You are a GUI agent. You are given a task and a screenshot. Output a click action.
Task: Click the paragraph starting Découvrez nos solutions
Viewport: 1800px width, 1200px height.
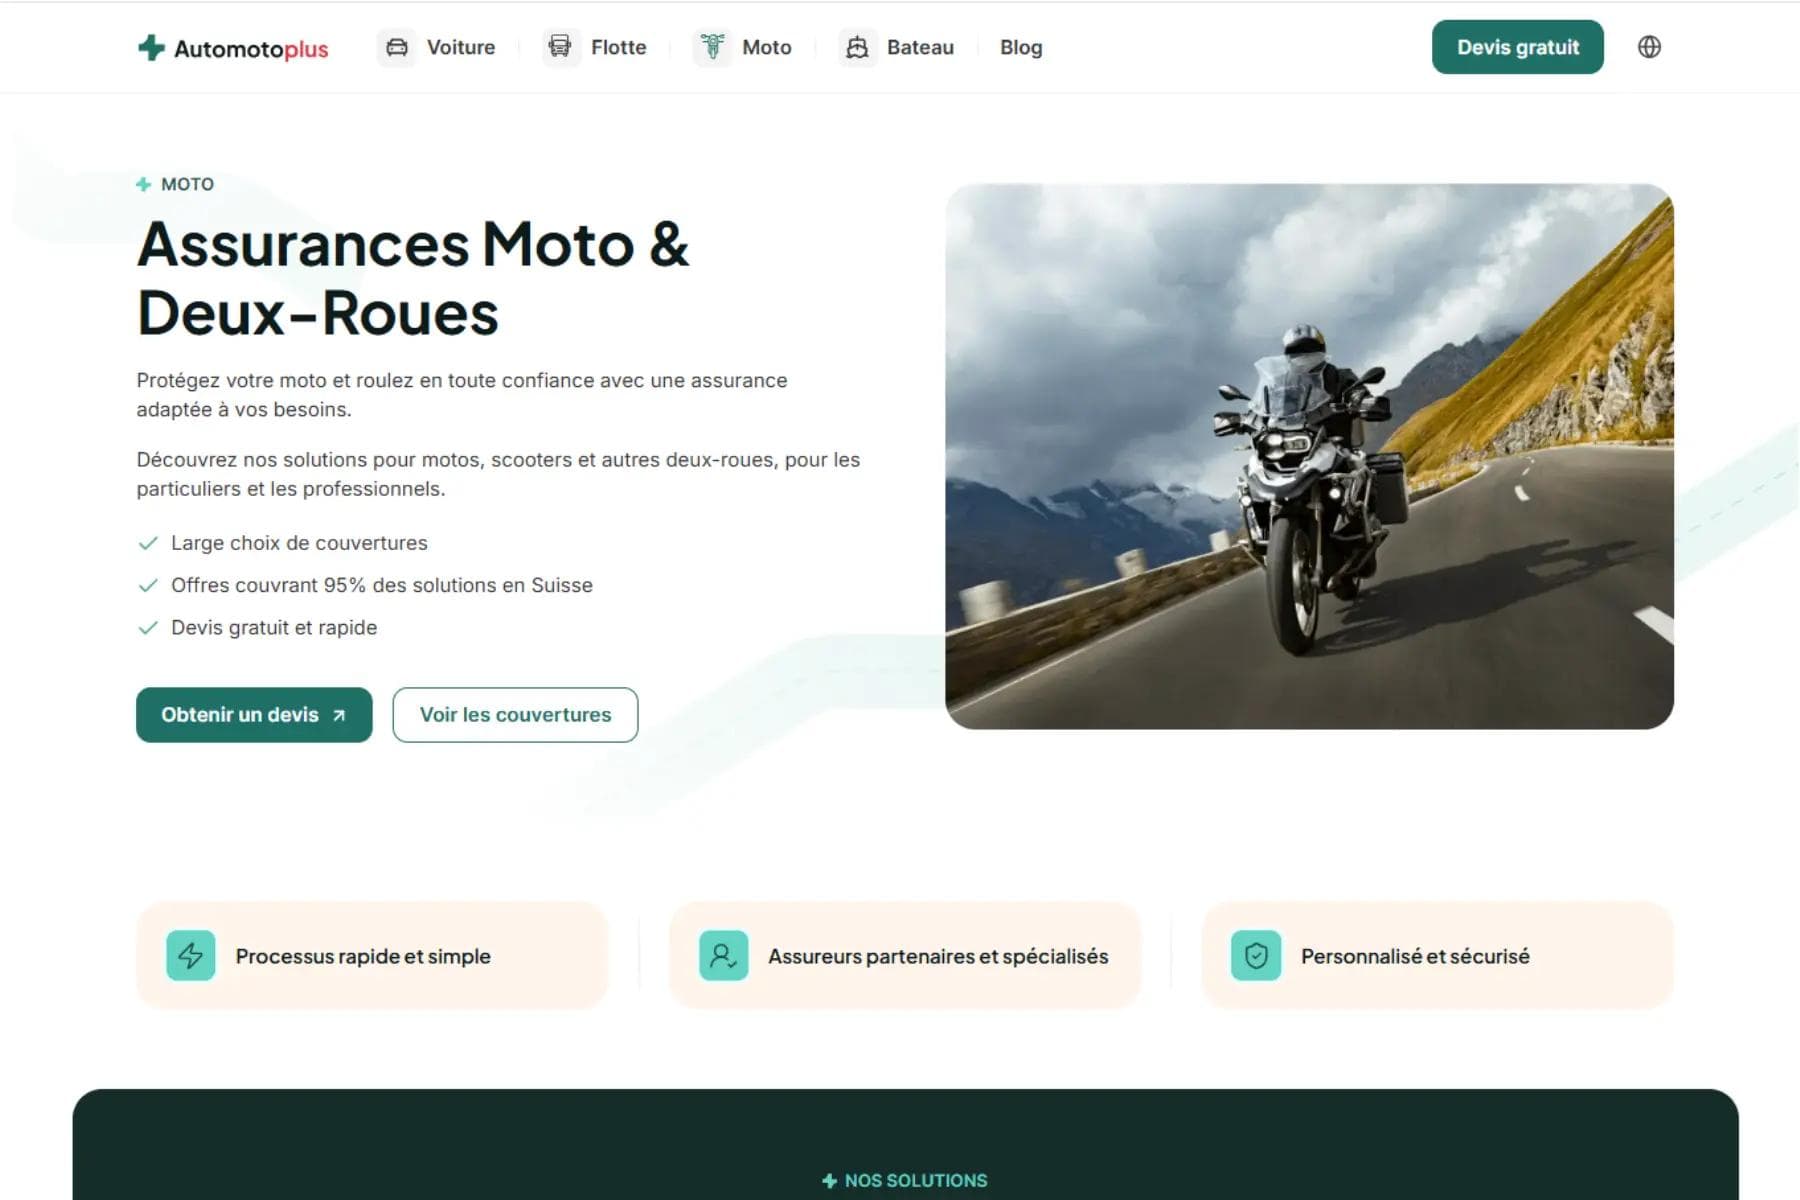[x=498, y=474]
